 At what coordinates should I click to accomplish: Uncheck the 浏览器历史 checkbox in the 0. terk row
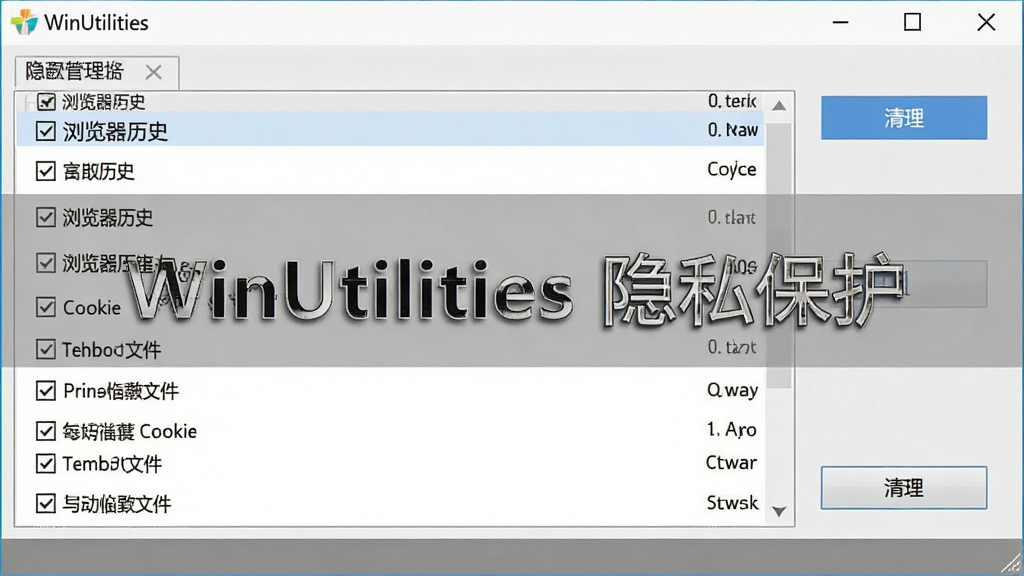pos(46,101)
